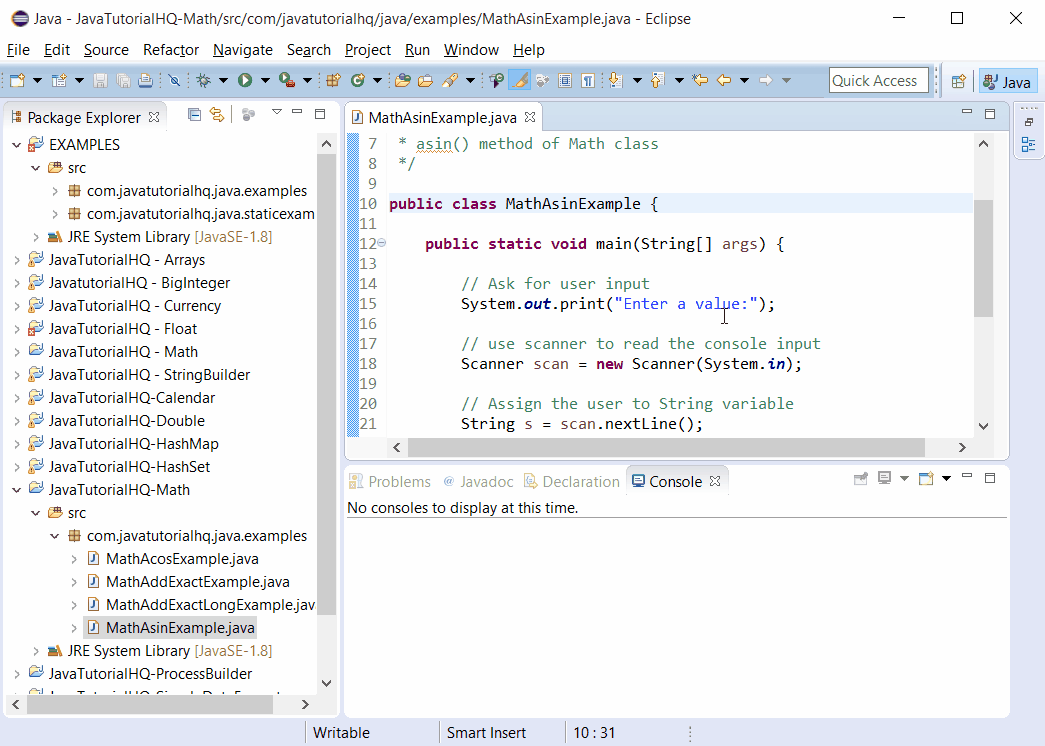This screenshot has height=746, width=1045.
Task: Click the Open Type icon
Action: click(x=403, y=81)
